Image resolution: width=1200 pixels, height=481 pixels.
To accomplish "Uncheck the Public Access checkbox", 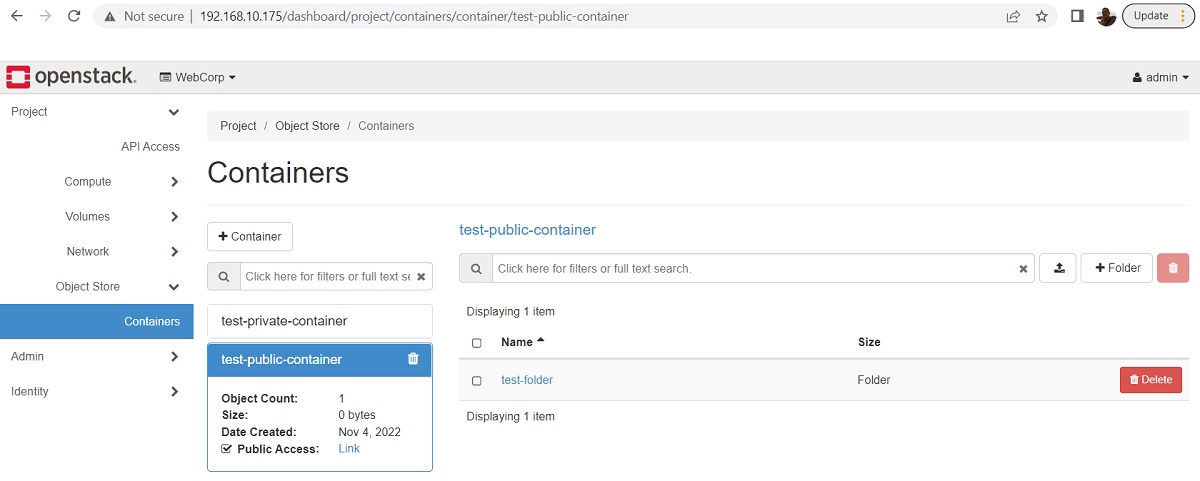I will pos(226,449).
